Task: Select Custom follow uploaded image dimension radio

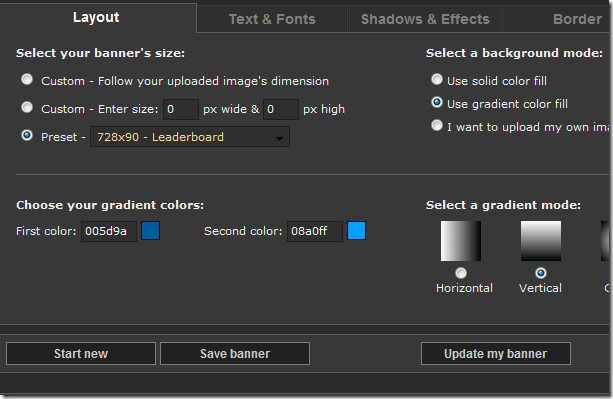Action: point(27,79)
